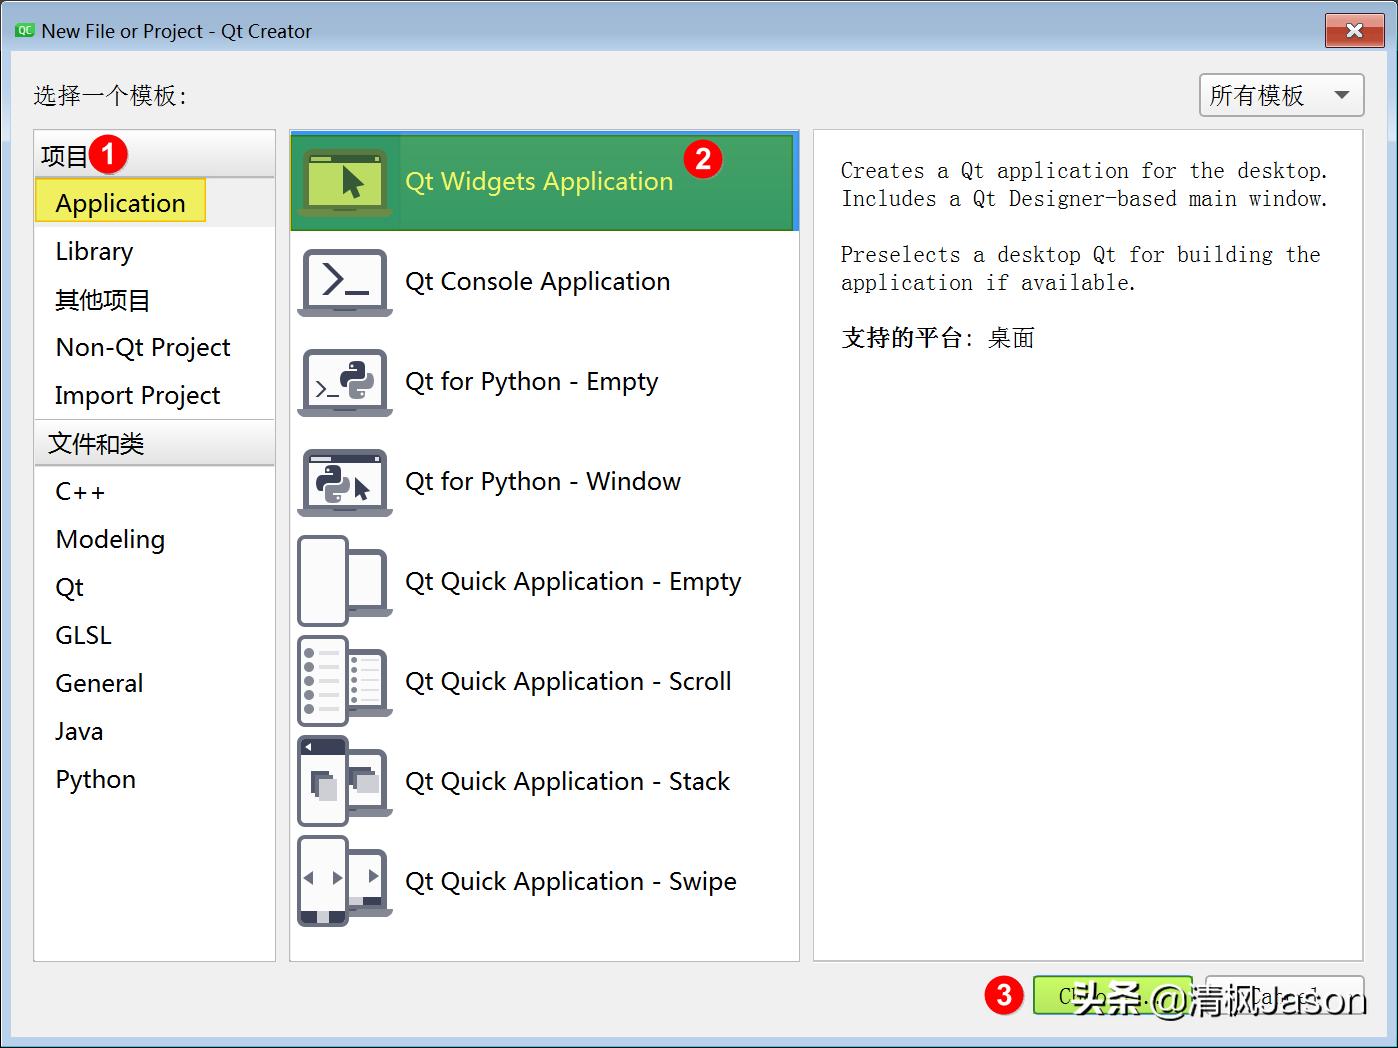This screenshot has height=1048, width=1398.
Task: Click the Cancel button
Action: point(1285,996)
